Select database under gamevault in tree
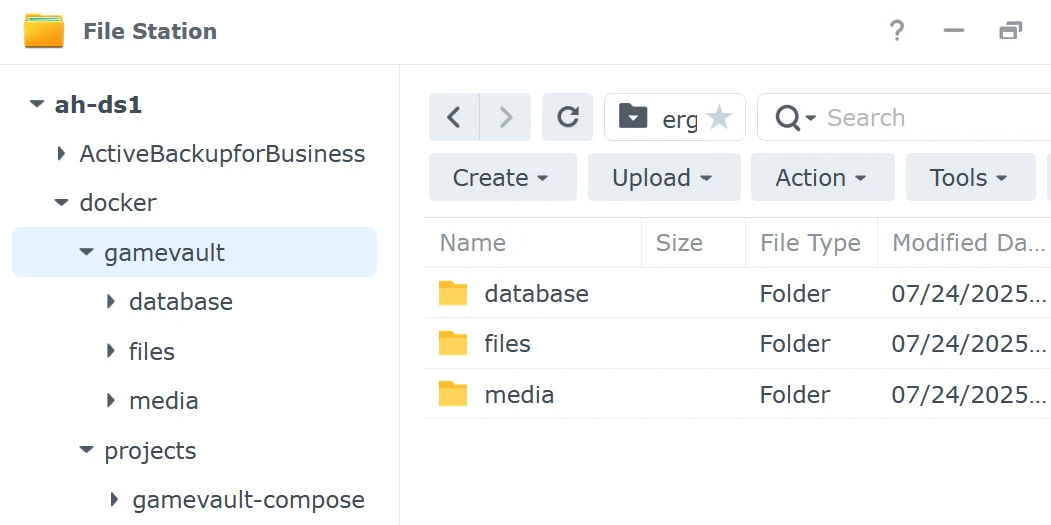 point(181,302)
